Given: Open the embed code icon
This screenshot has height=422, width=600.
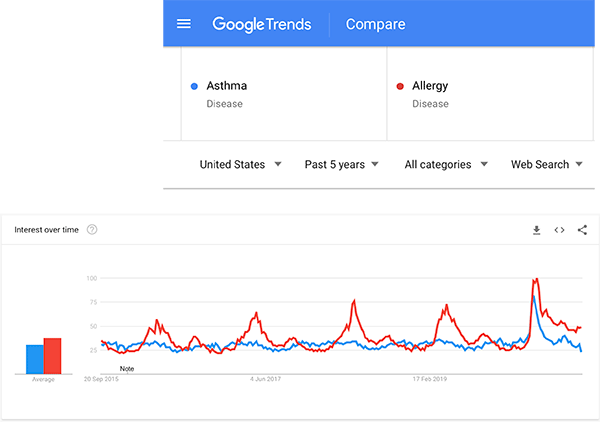Looking at the screenshot, I should coord(559,230).
